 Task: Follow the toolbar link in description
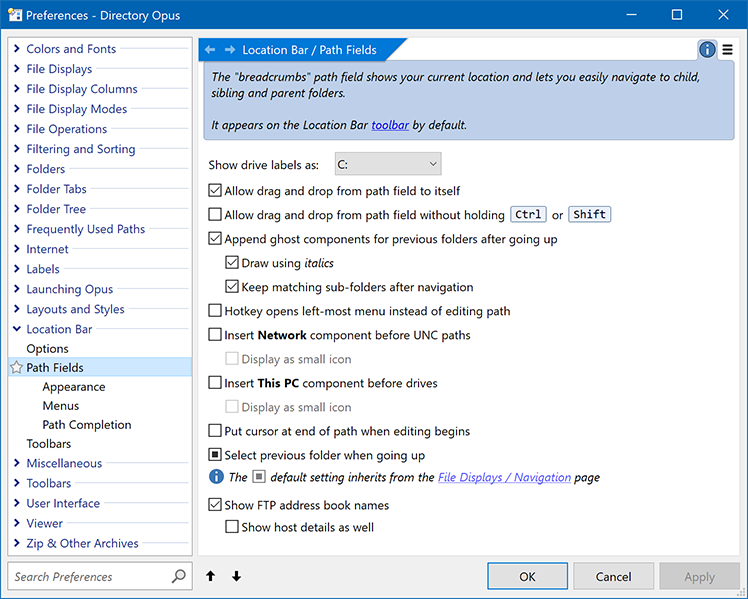pyautogui.click(x=390, y=125)
